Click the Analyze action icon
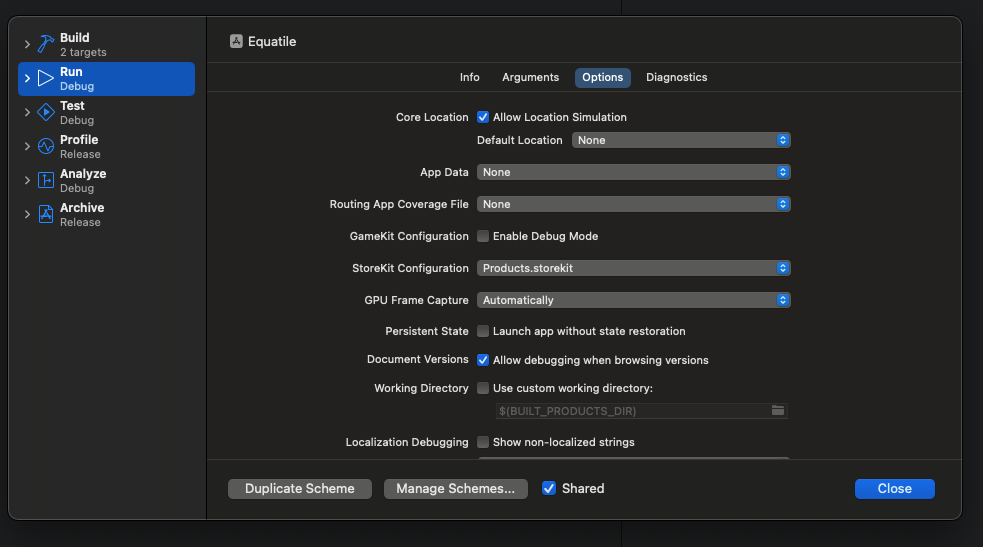This screenshot has width=983, height=547. 46,181
